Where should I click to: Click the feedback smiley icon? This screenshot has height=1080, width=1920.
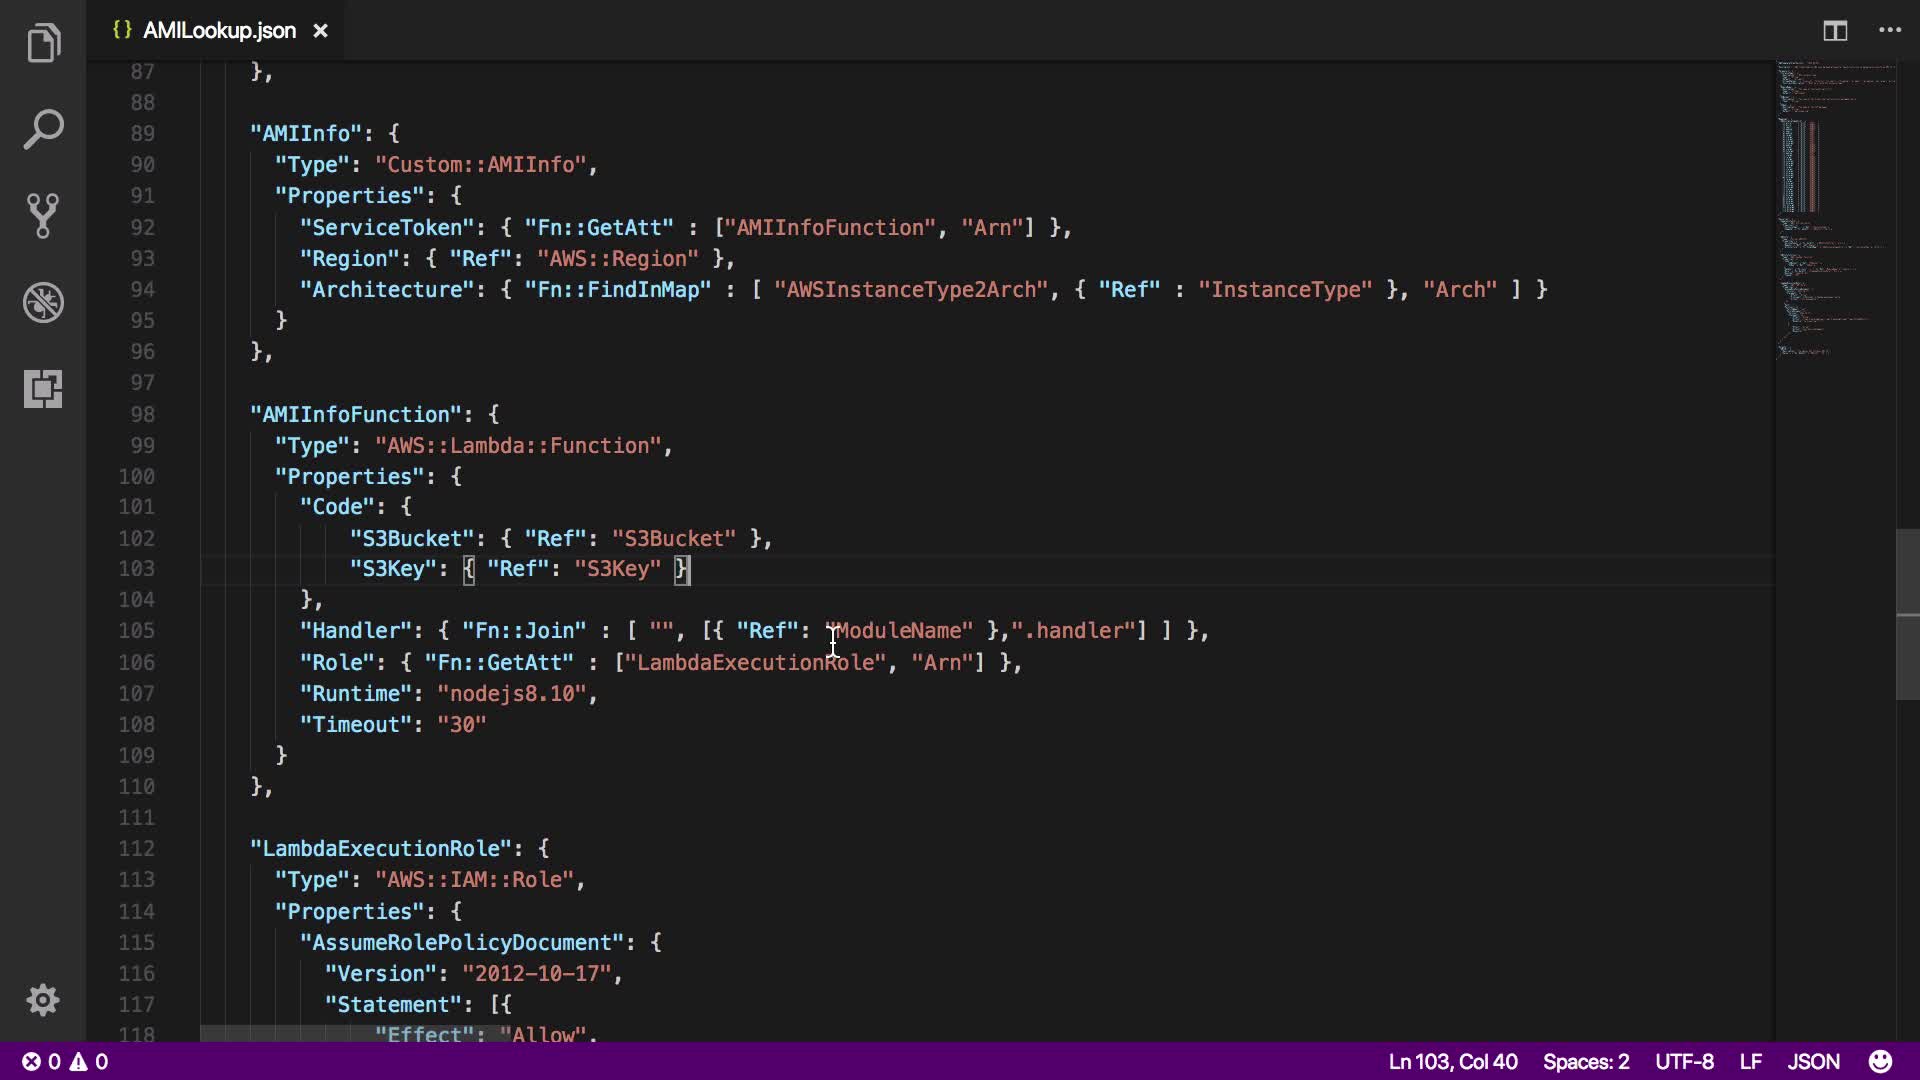[1880, 1061]
